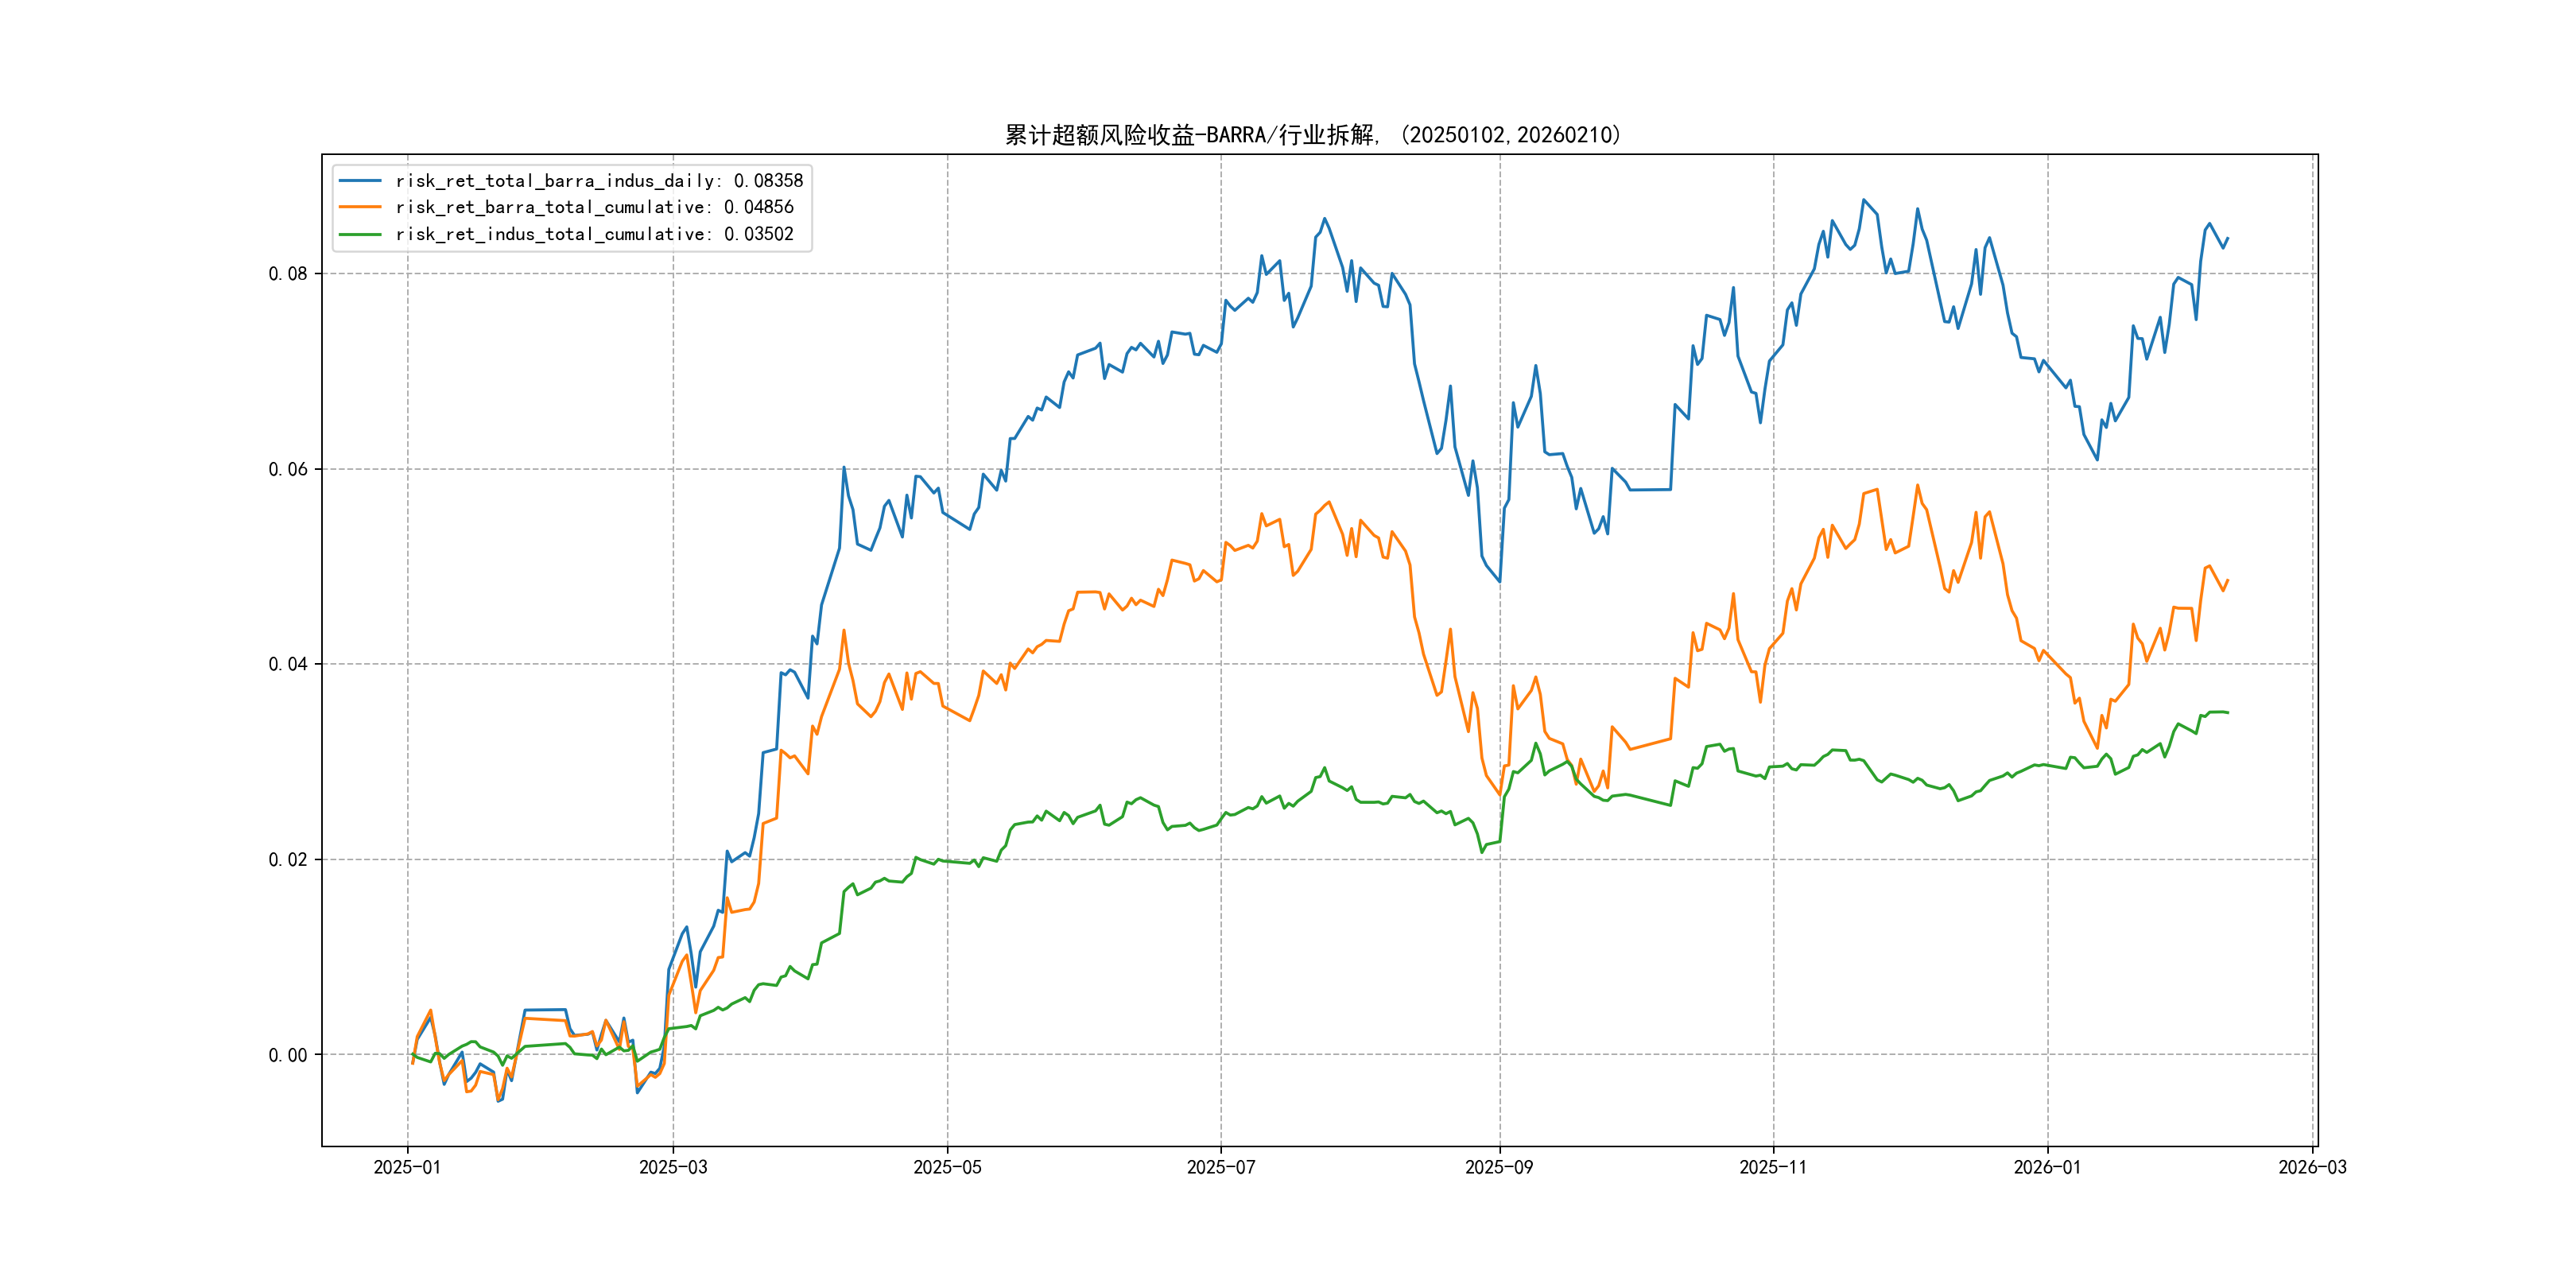Click the 0.00 y-axis tick label
The width and height of the screenshot is (2576, 1288).
coord(288,1055)
